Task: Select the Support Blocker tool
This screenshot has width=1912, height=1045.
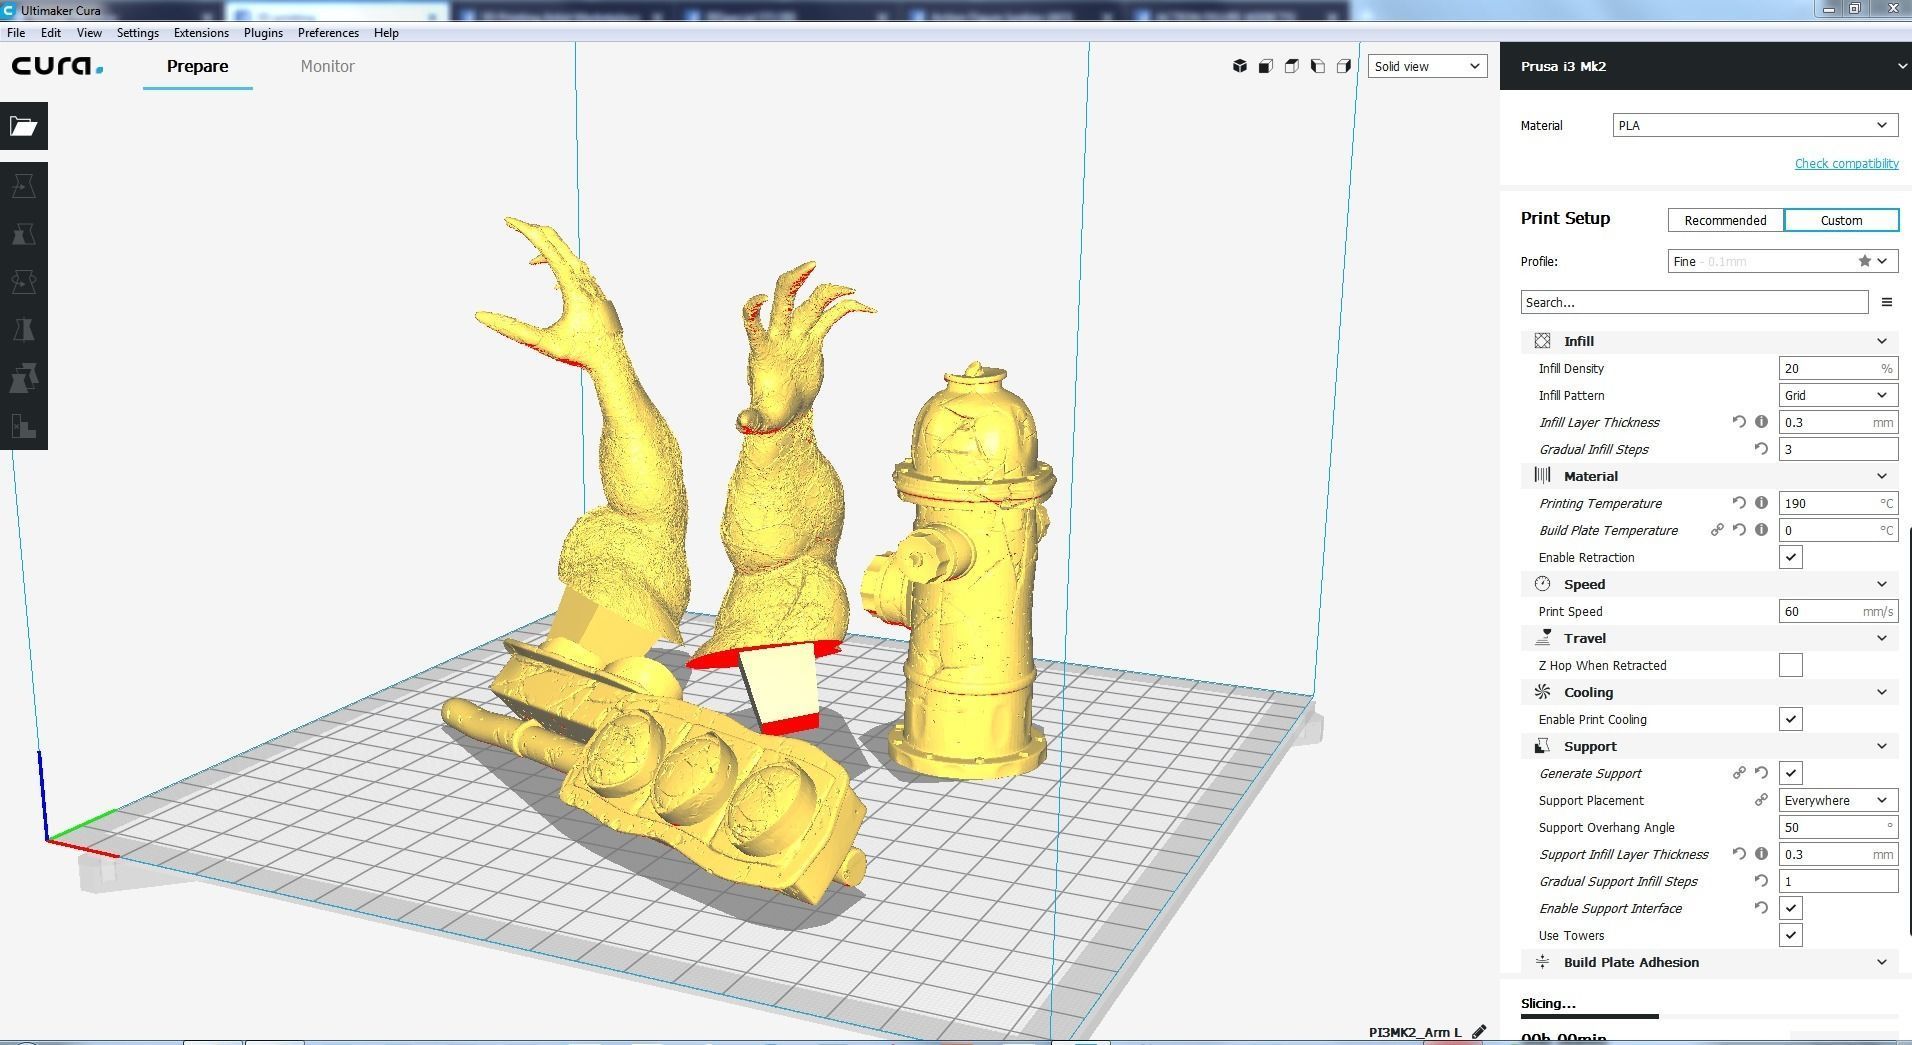Action: pyautogui.click(x=24, y=426)
